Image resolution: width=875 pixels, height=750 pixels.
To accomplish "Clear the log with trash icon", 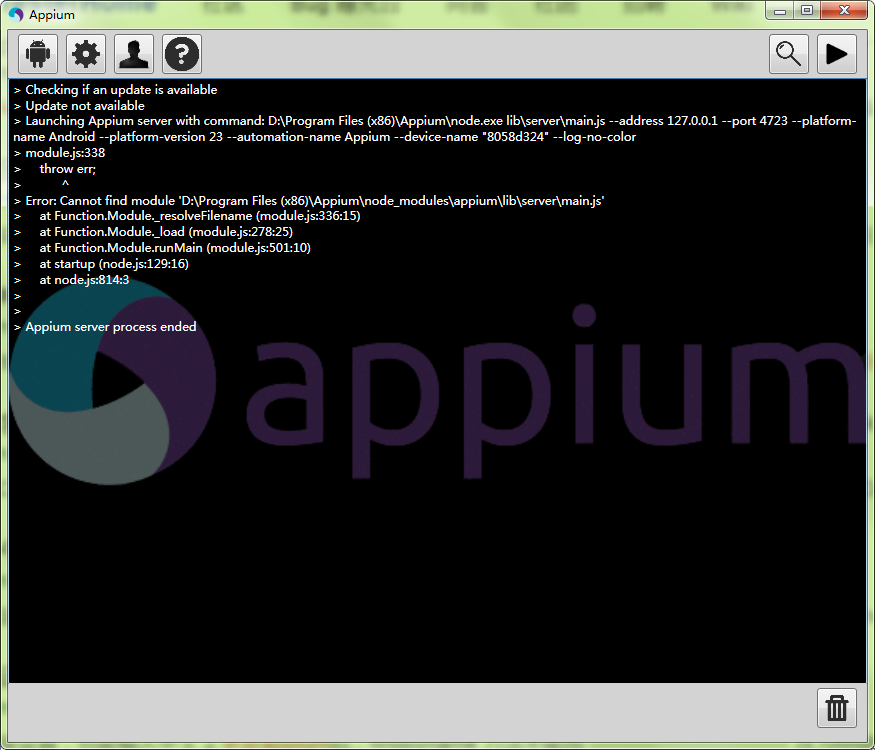I will 836,708.
